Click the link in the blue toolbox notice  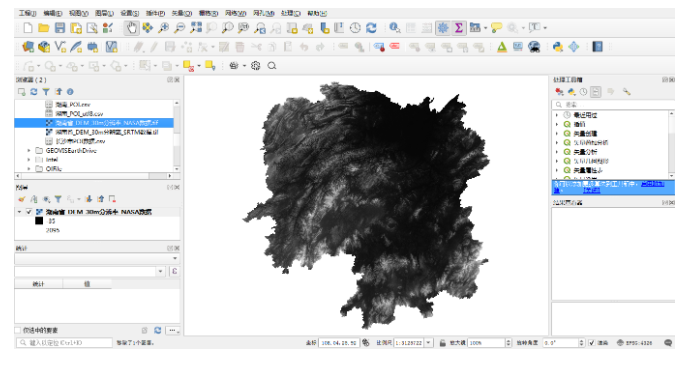[x=652, y=184]
